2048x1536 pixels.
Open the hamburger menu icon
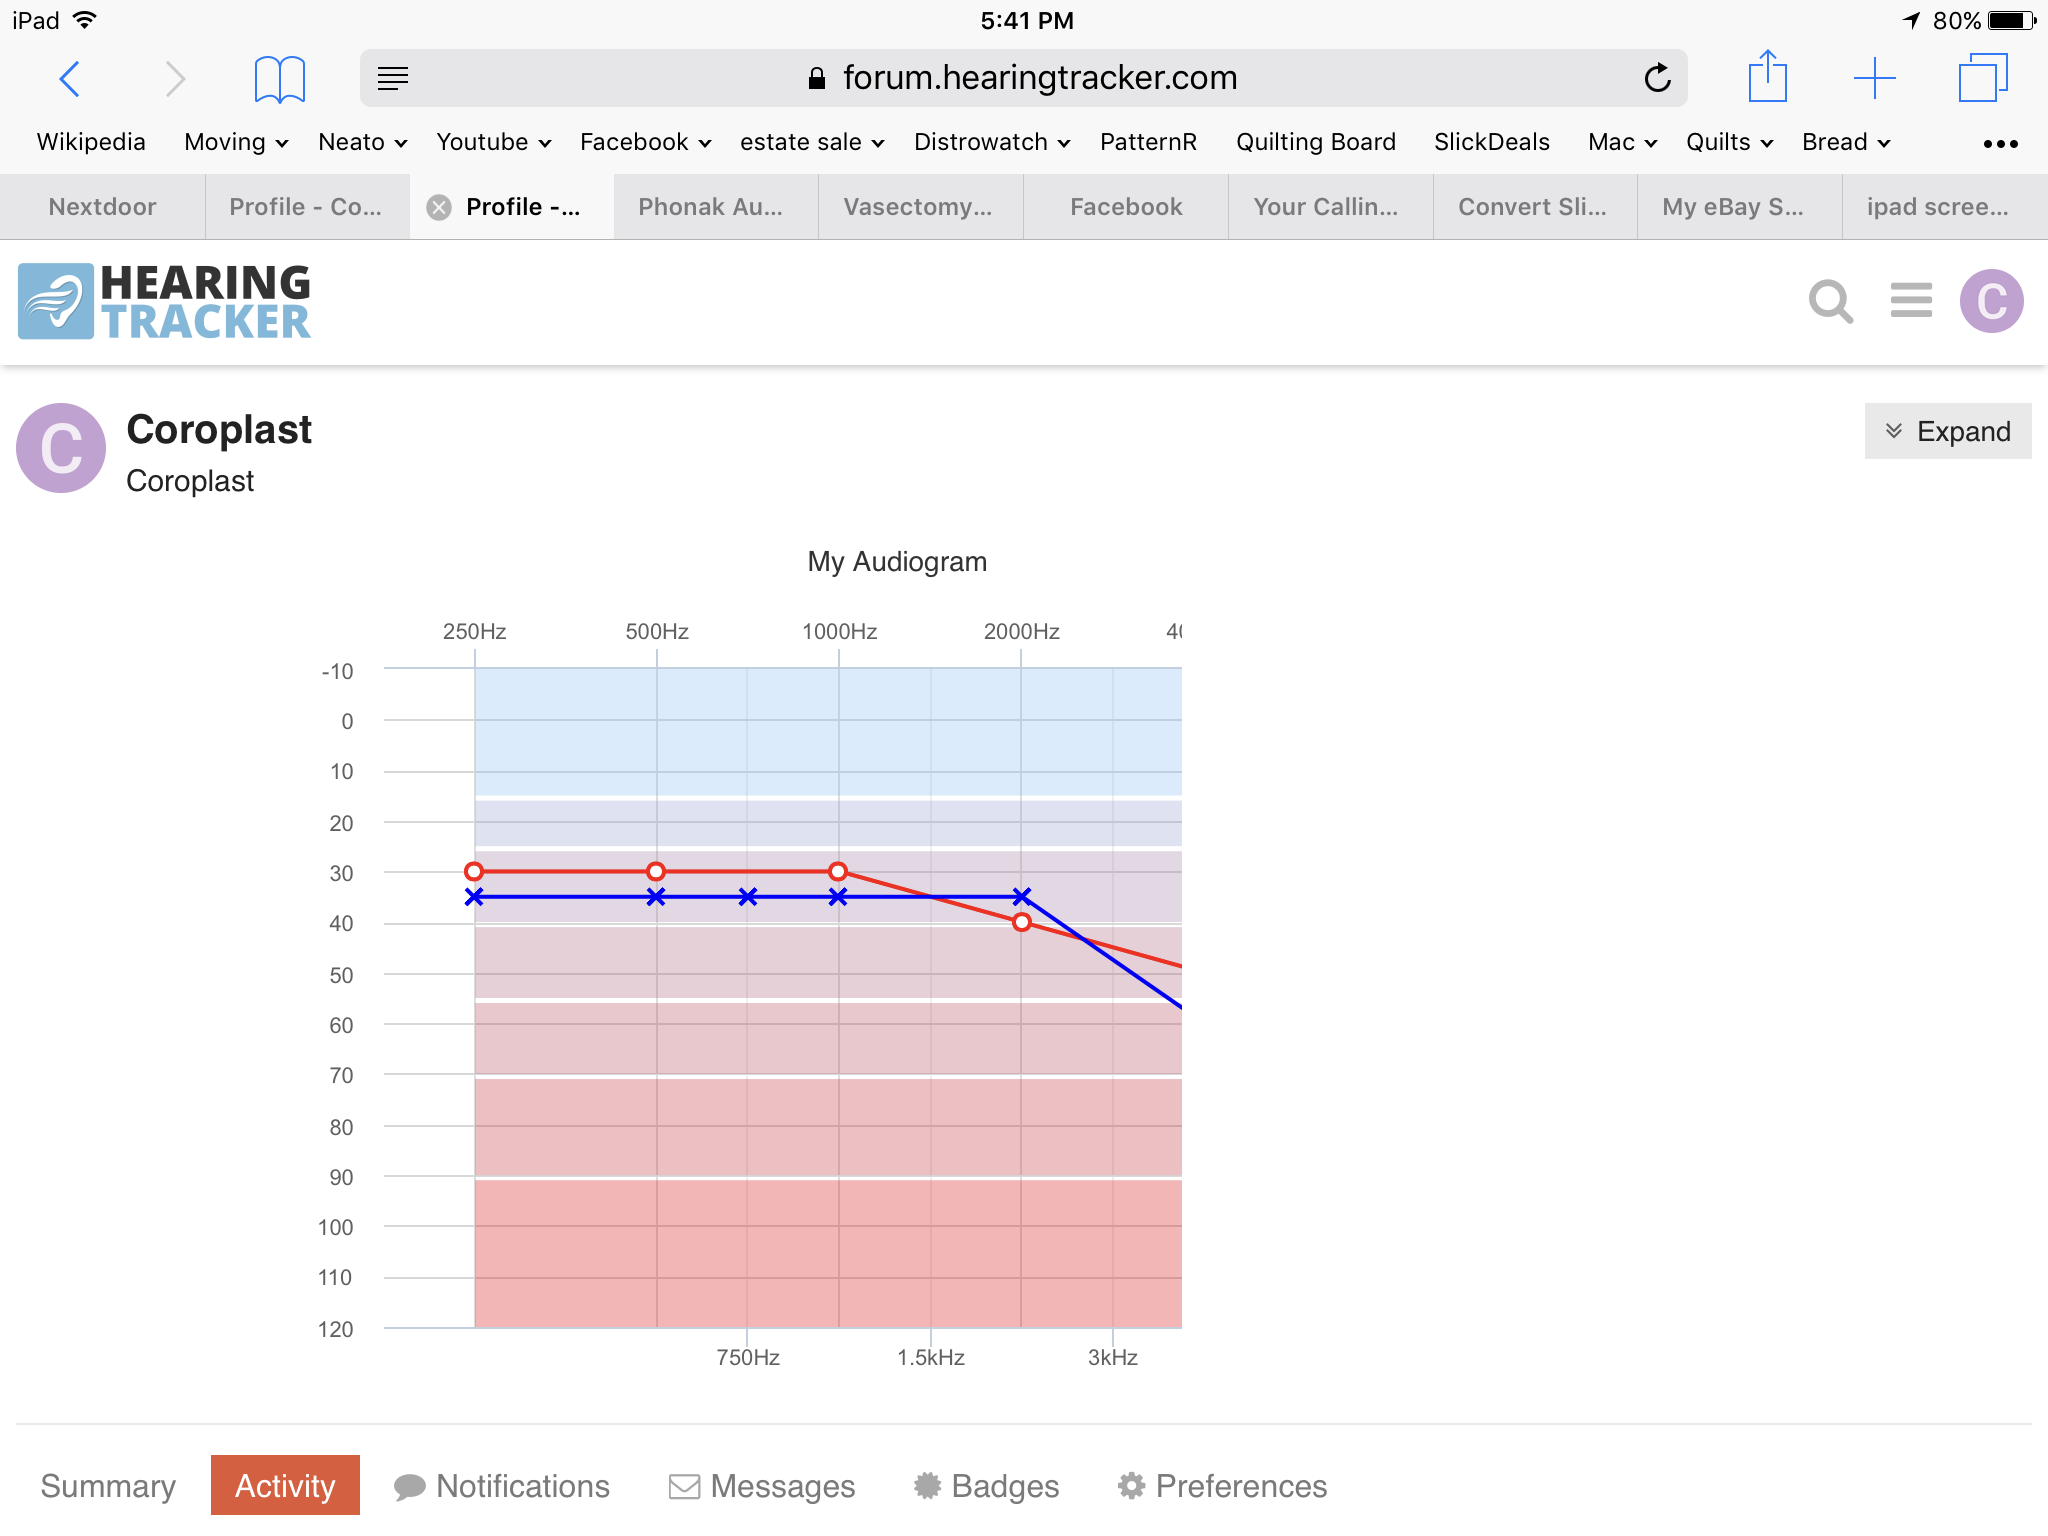[1911, 300]
